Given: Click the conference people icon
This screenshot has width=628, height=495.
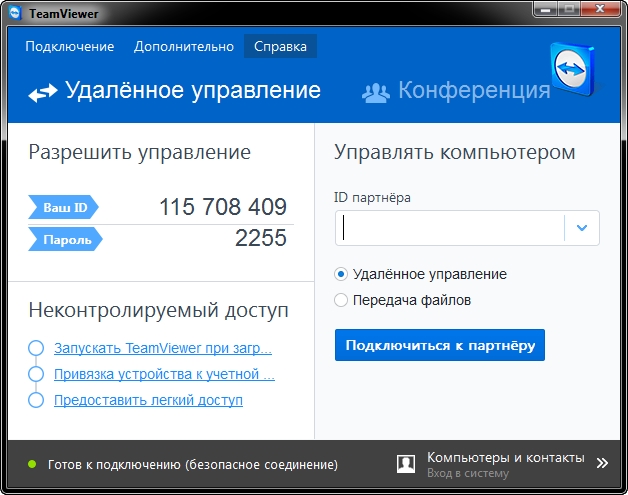Looking at the screenshot, I should [x=375, y=93].
